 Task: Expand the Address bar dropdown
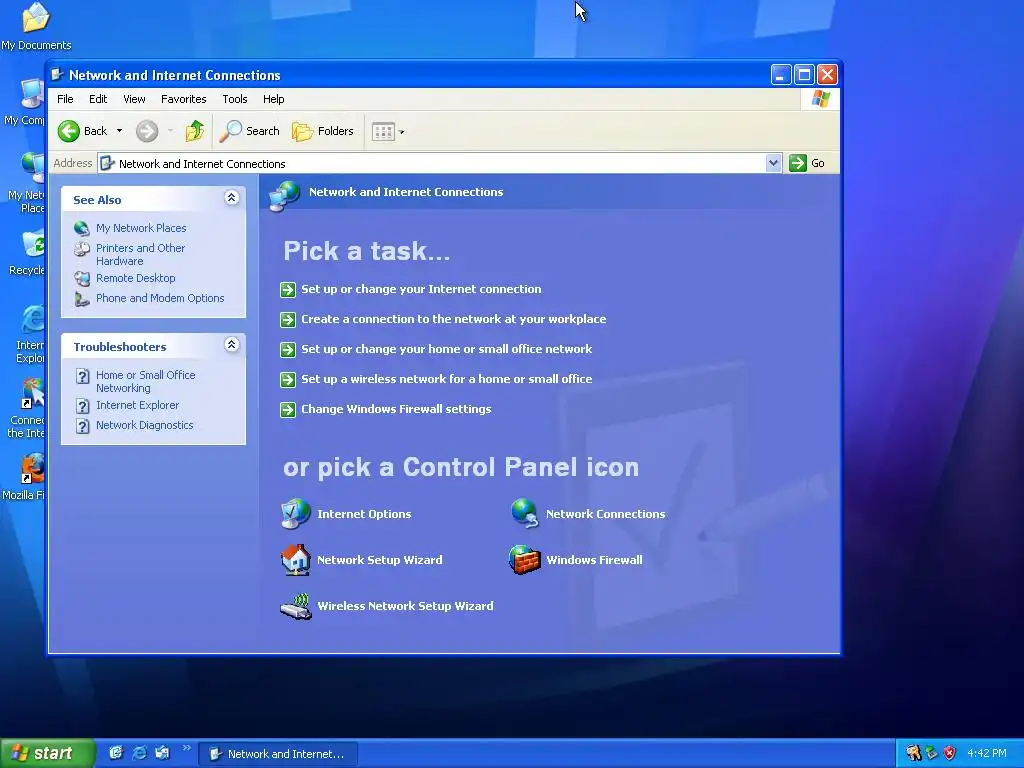pyautogui.click(x=773, y=163)
